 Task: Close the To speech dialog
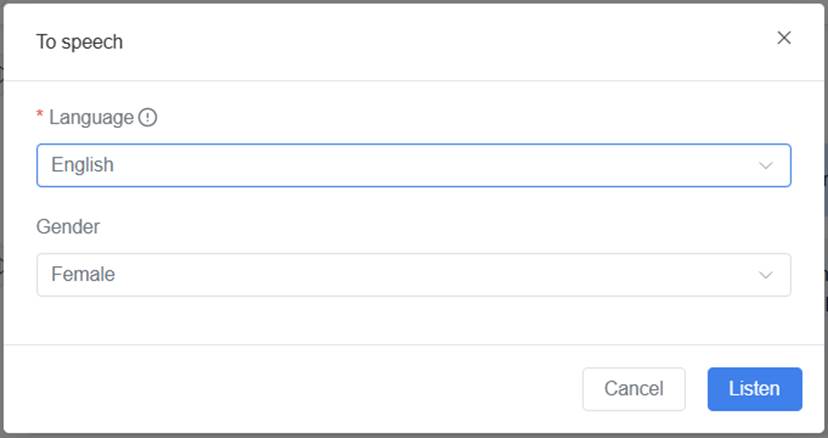tap(784, 38)
